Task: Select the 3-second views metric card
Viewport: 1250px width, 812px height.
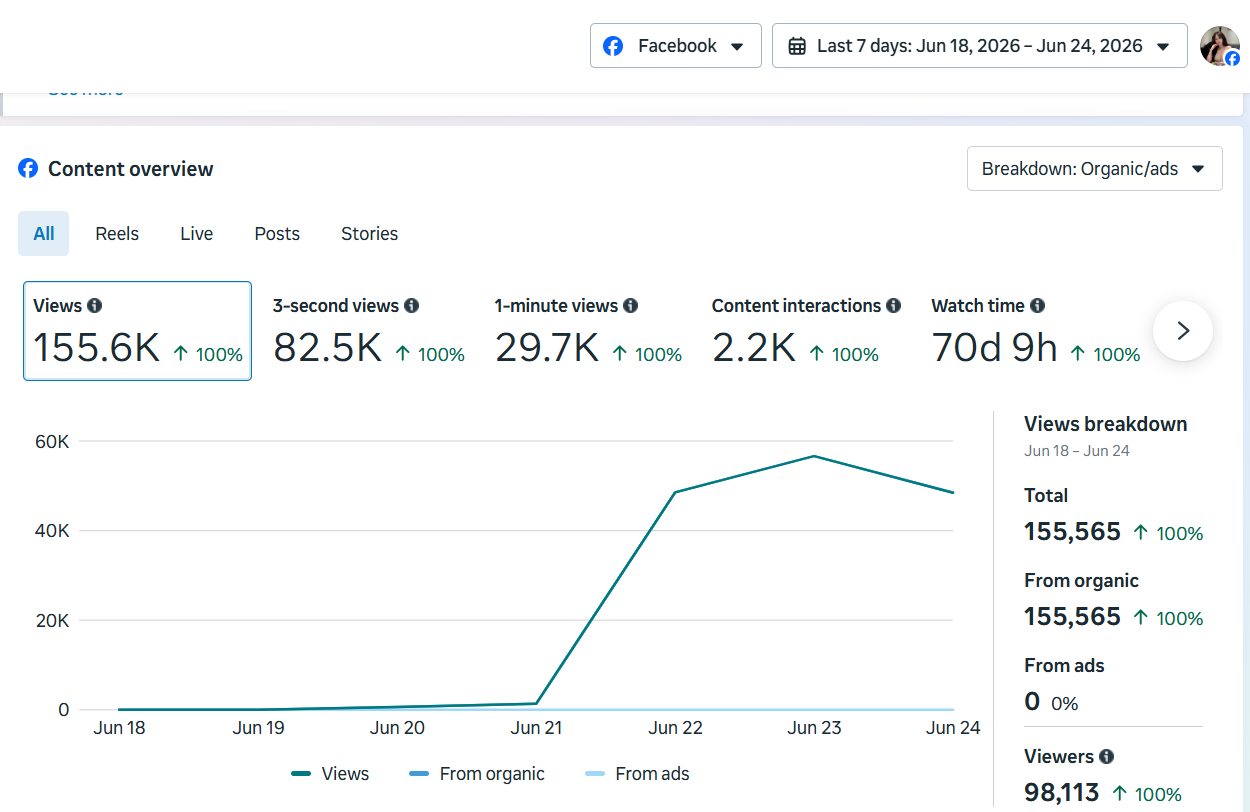Action: click(x=369, y=331)
